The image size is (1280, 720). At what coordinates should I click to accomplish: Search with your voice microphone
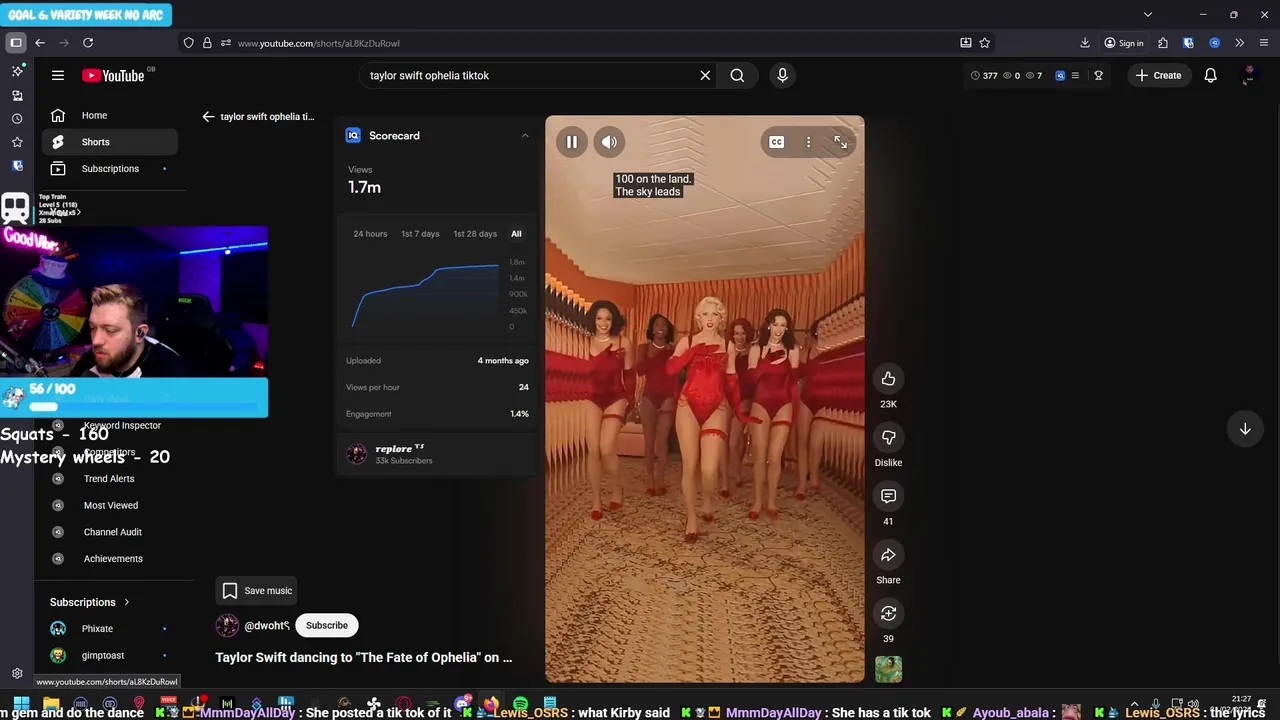782,75
